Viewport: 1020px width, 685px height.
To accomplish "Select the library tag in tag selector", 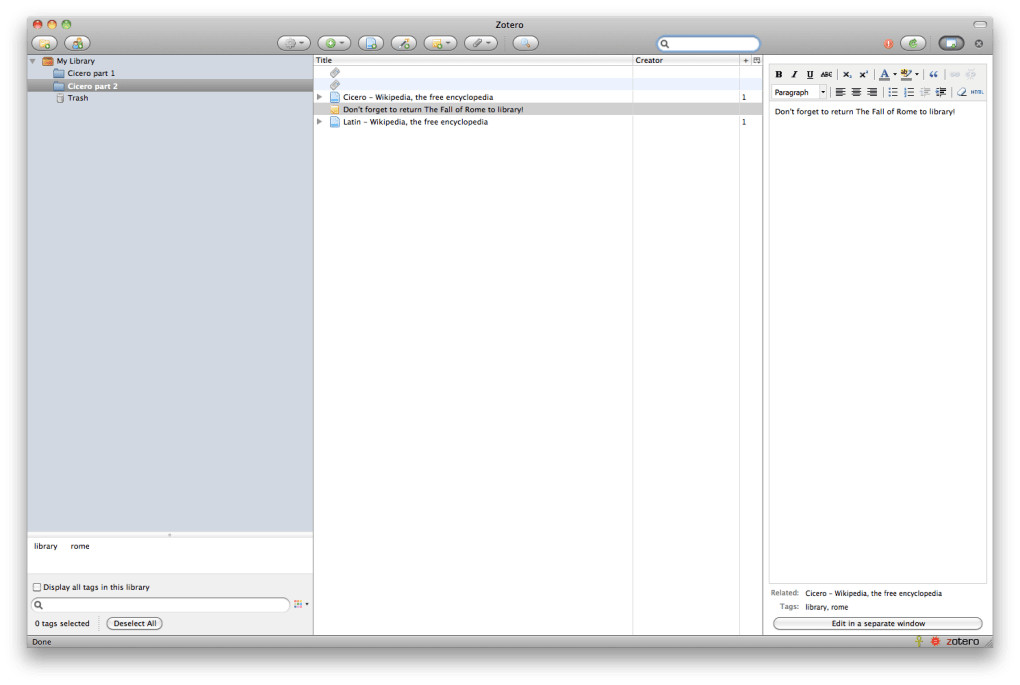I will (x=46, y=546).
